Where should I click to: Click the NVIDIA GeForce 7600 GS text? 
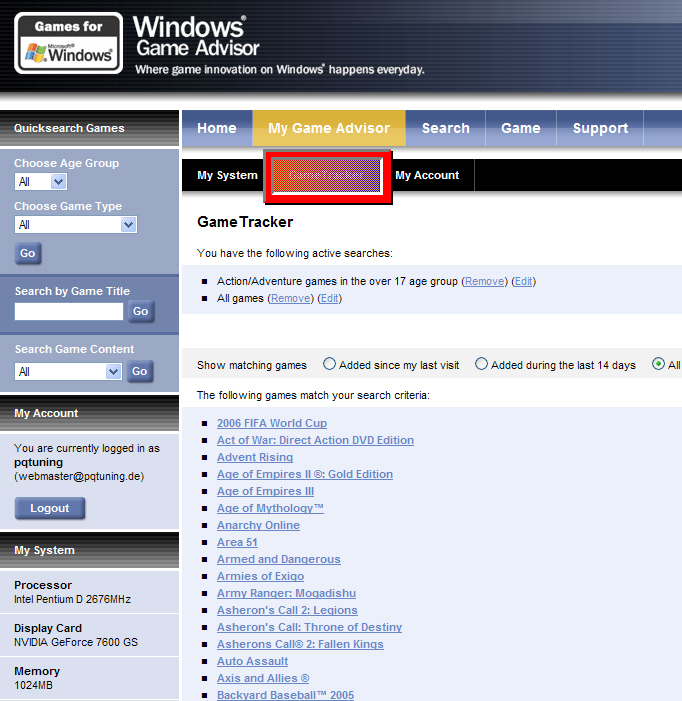coord(76,642)
